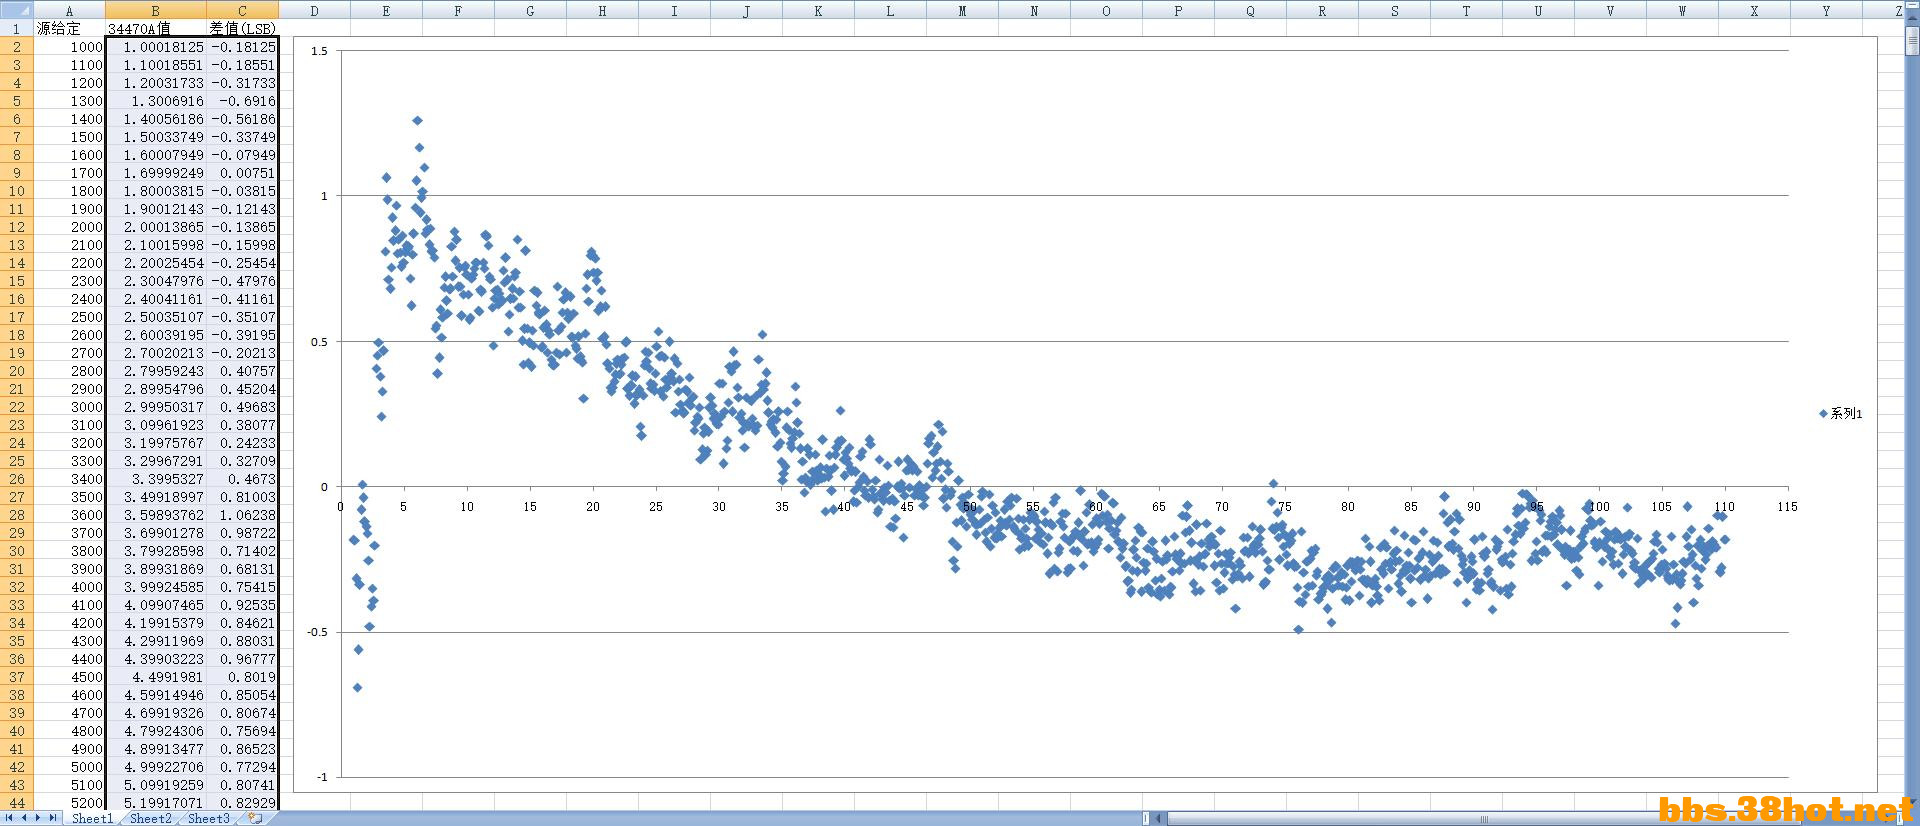Click the x-axis label 25
This screenshot has width=1920, height=826.
click(656, 507)
